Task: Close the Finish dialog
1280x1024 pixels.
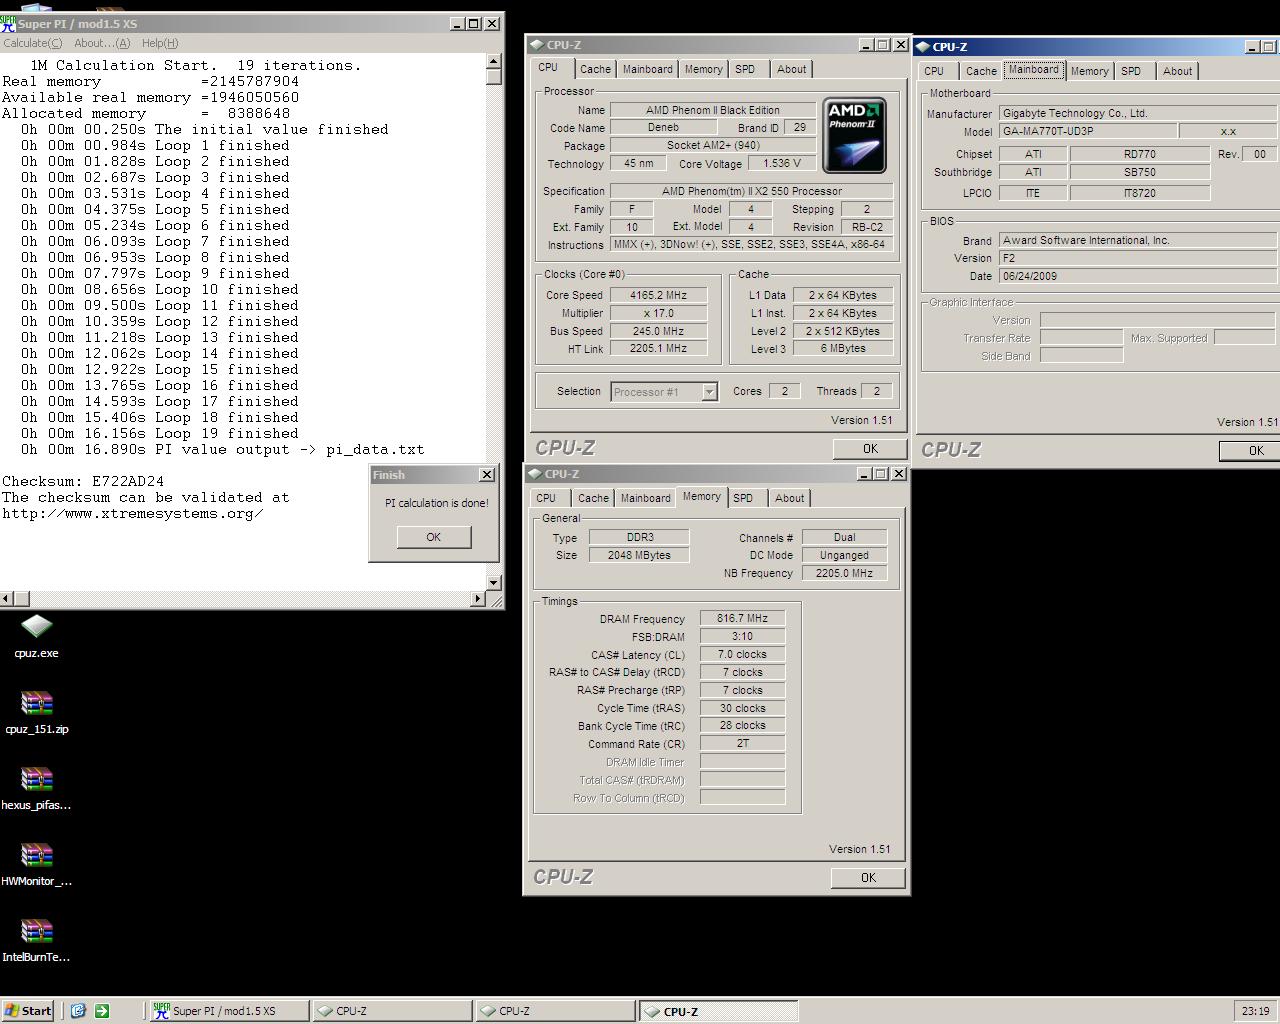Action: [x=487, y=475]
